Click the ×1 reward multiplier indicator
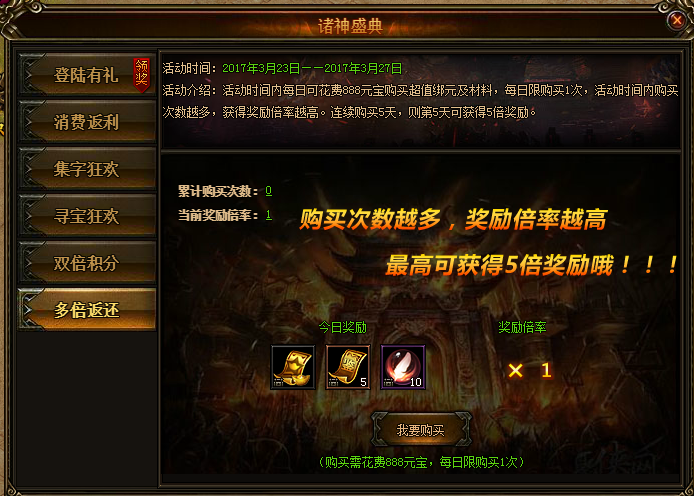This screenshot has height=496, width=694. pyautogui.click(x=530, y=370)
